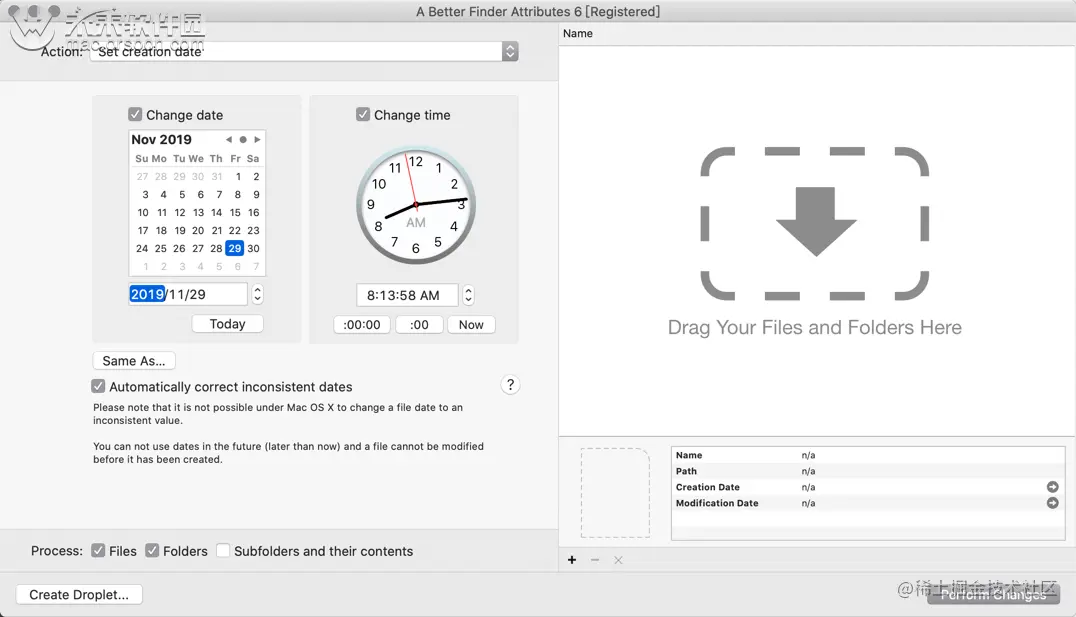Select November 1 in the calendar
1076x617 pixels.
pos(238,176)
